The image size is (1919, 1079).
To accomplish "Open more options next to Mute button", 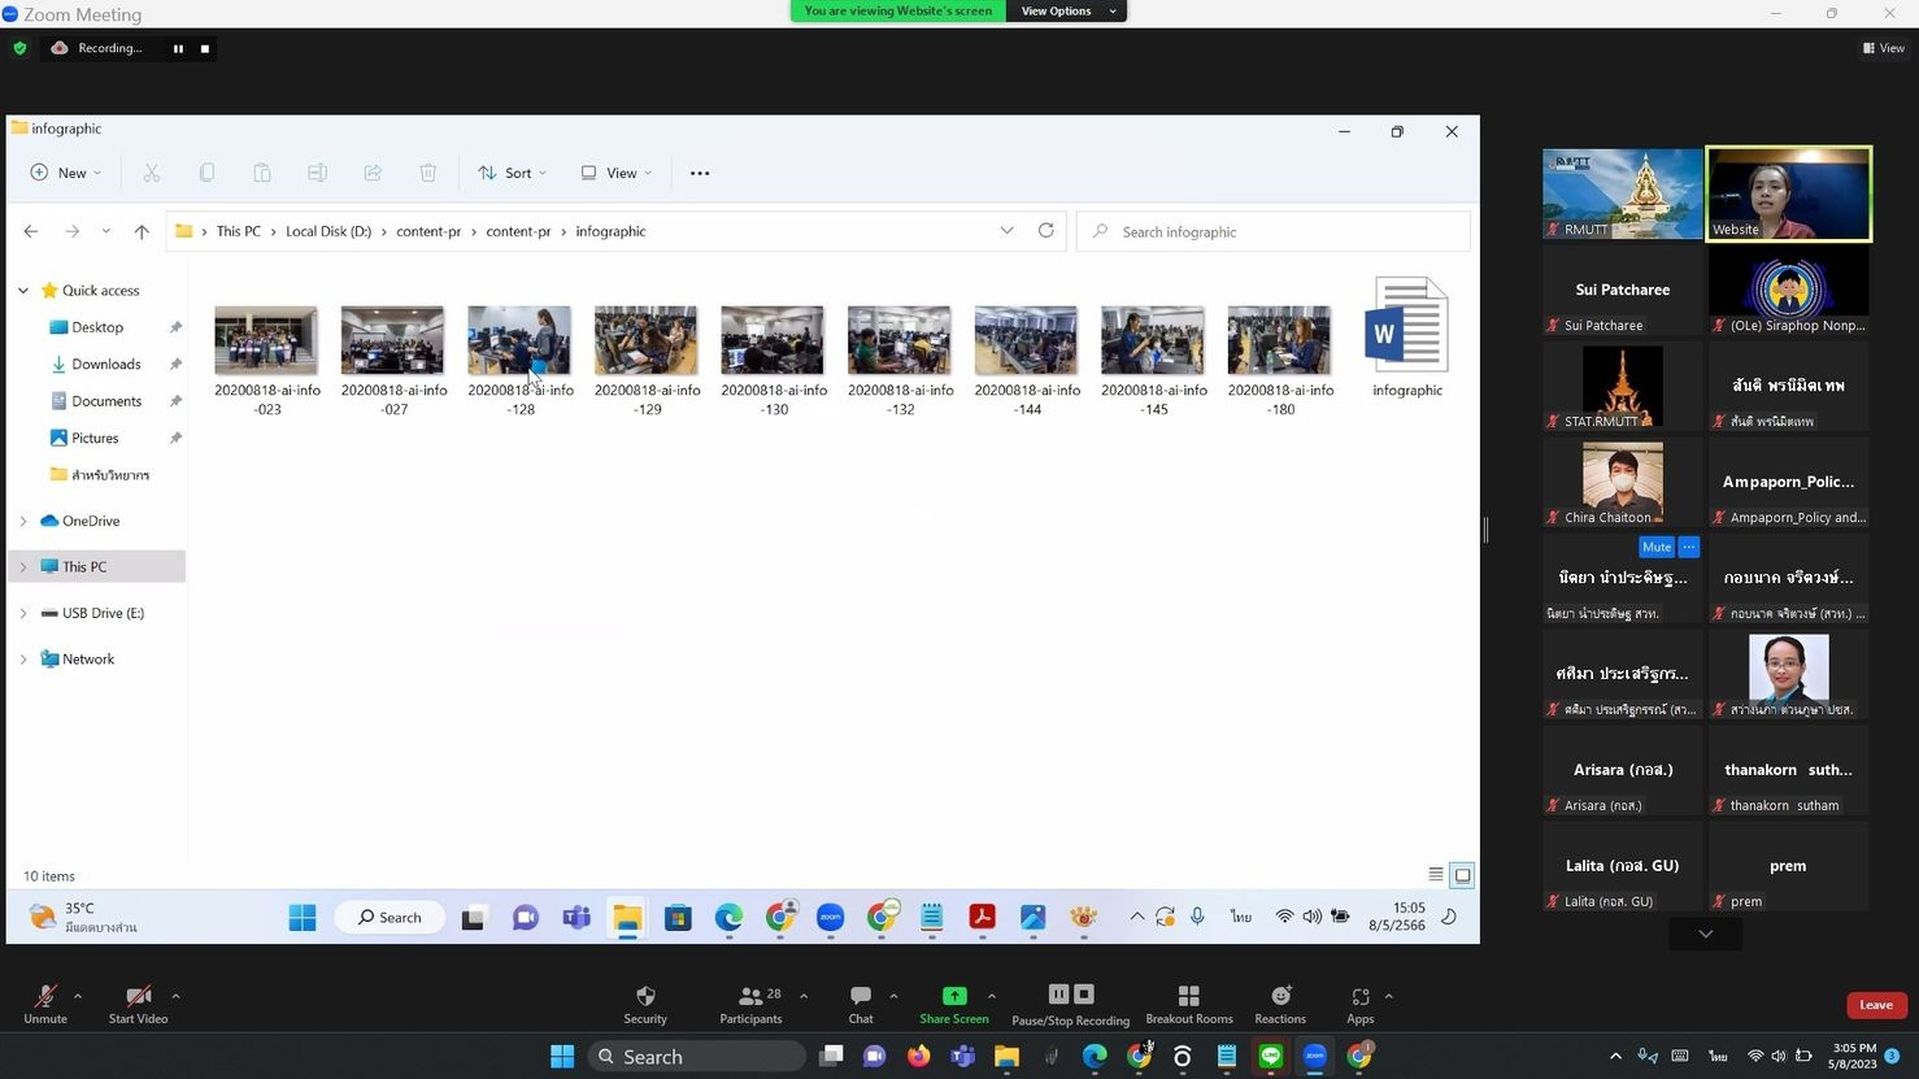I will (x=1689, y=547).
